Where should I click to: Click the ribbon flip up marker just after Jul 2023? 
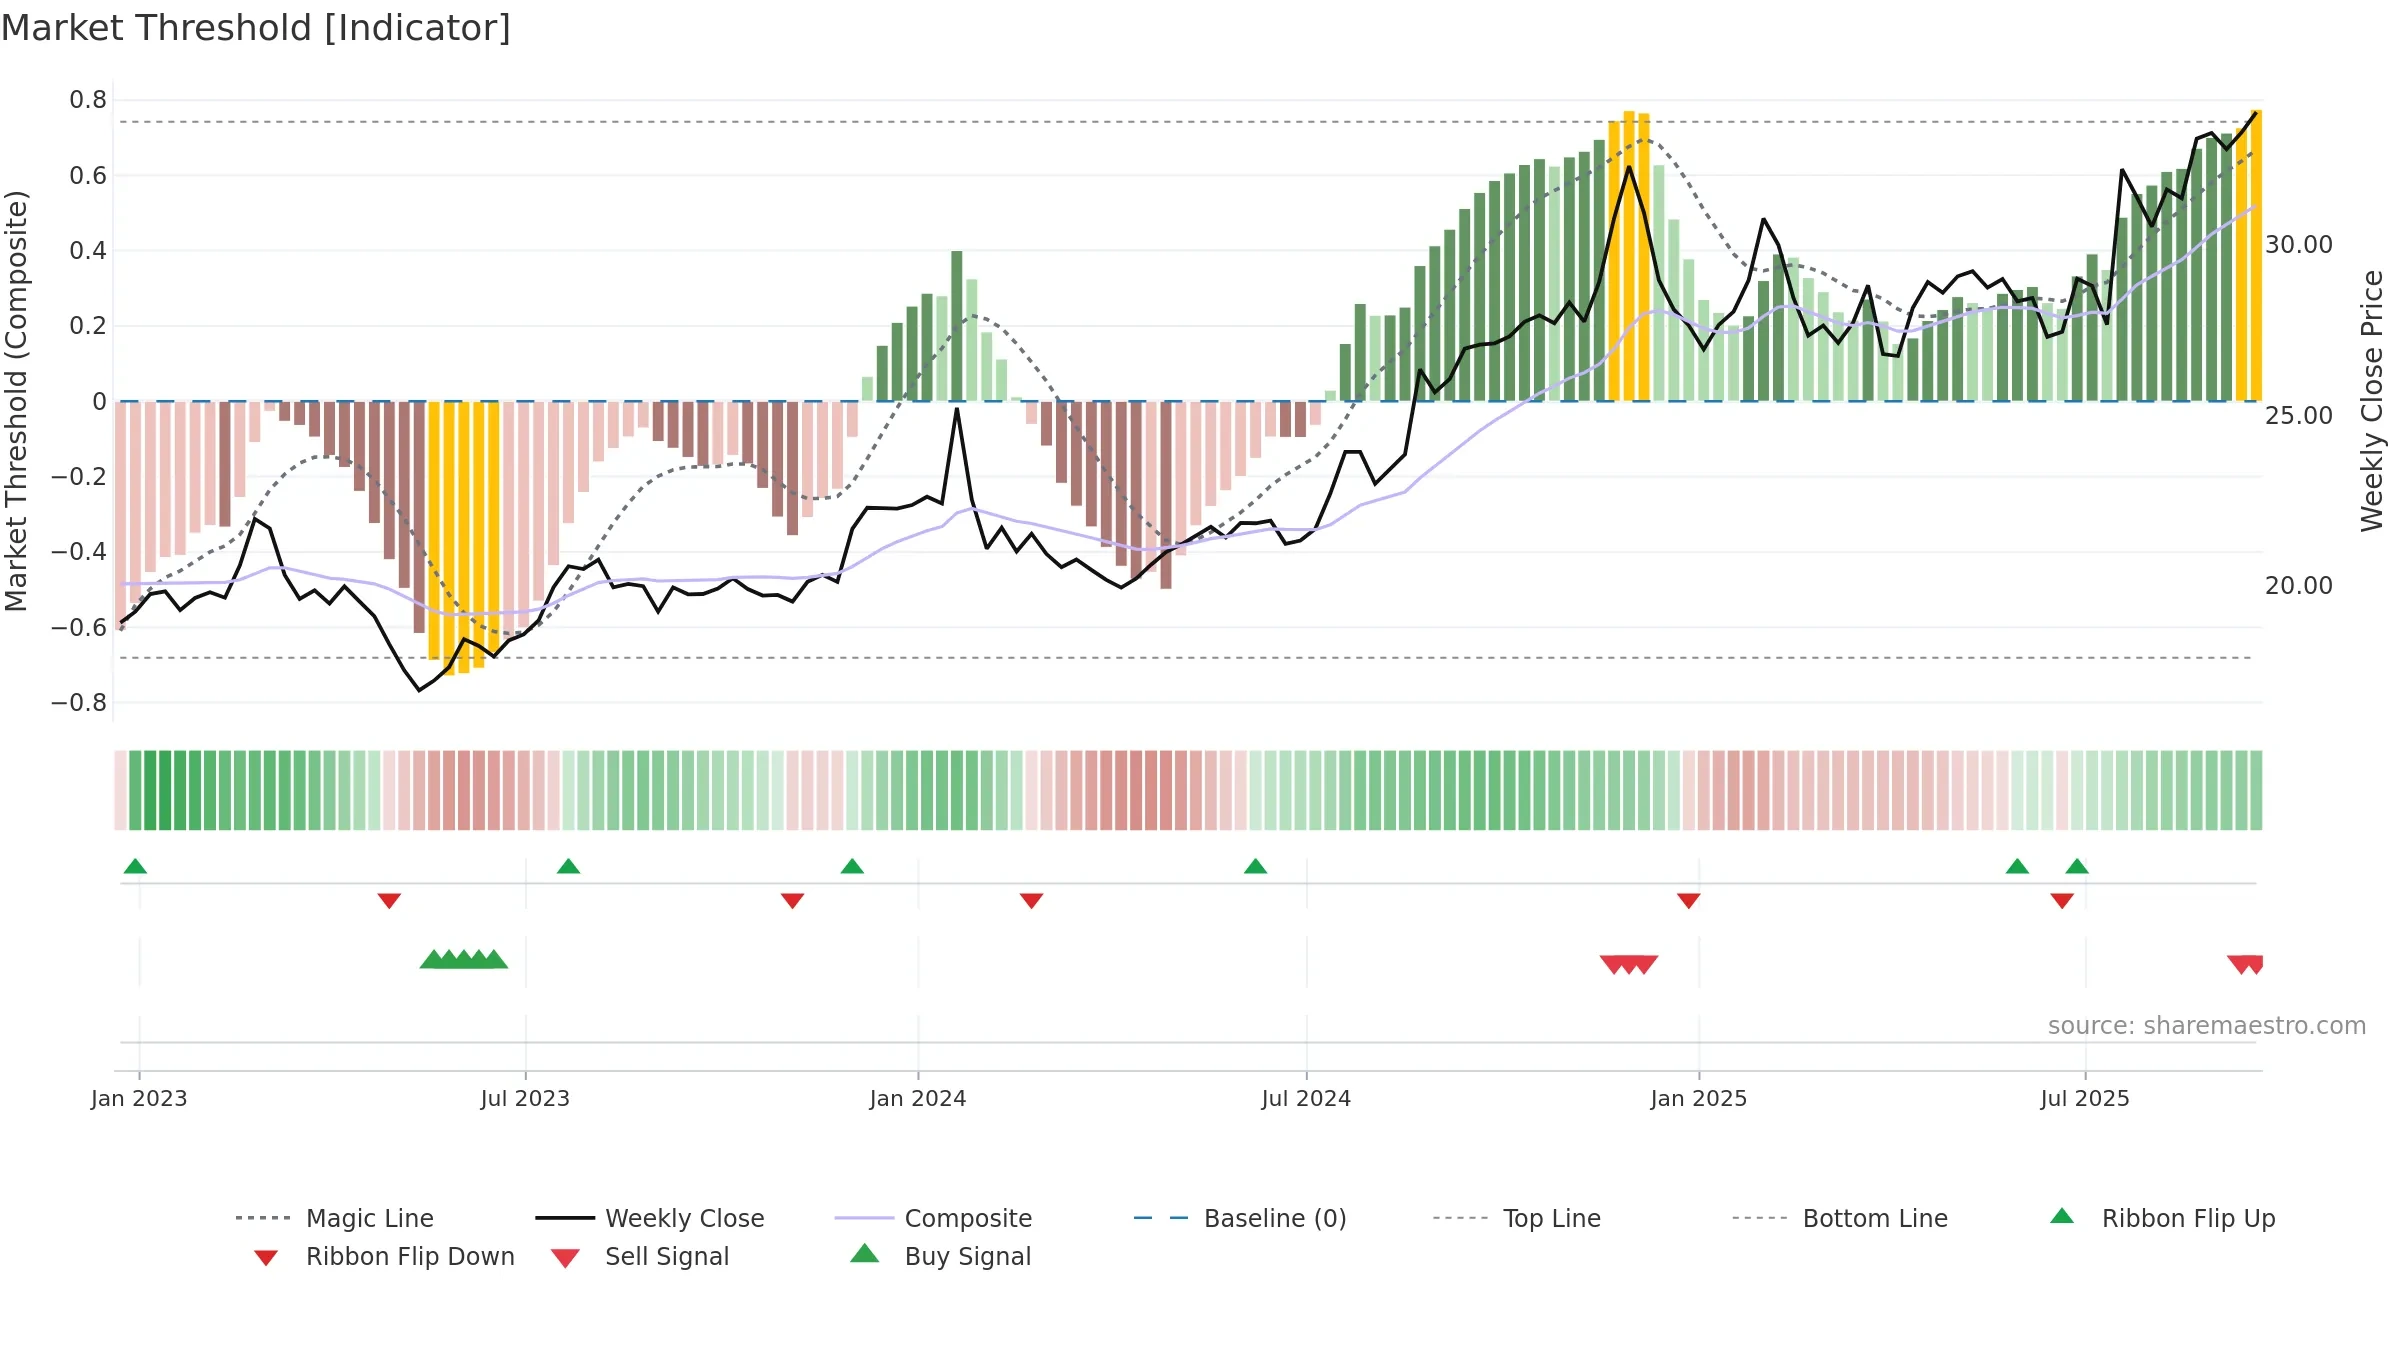point(568,866)
